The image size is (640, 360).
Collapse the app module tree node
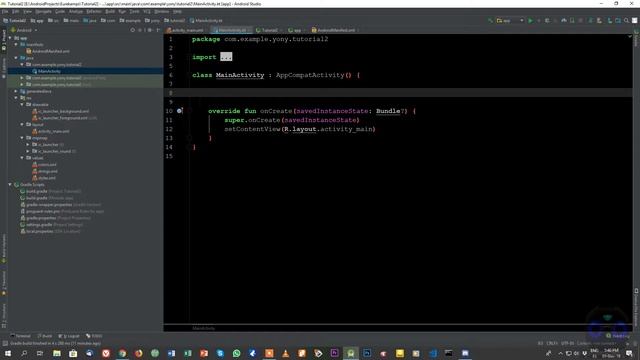(x=10, y=38)
